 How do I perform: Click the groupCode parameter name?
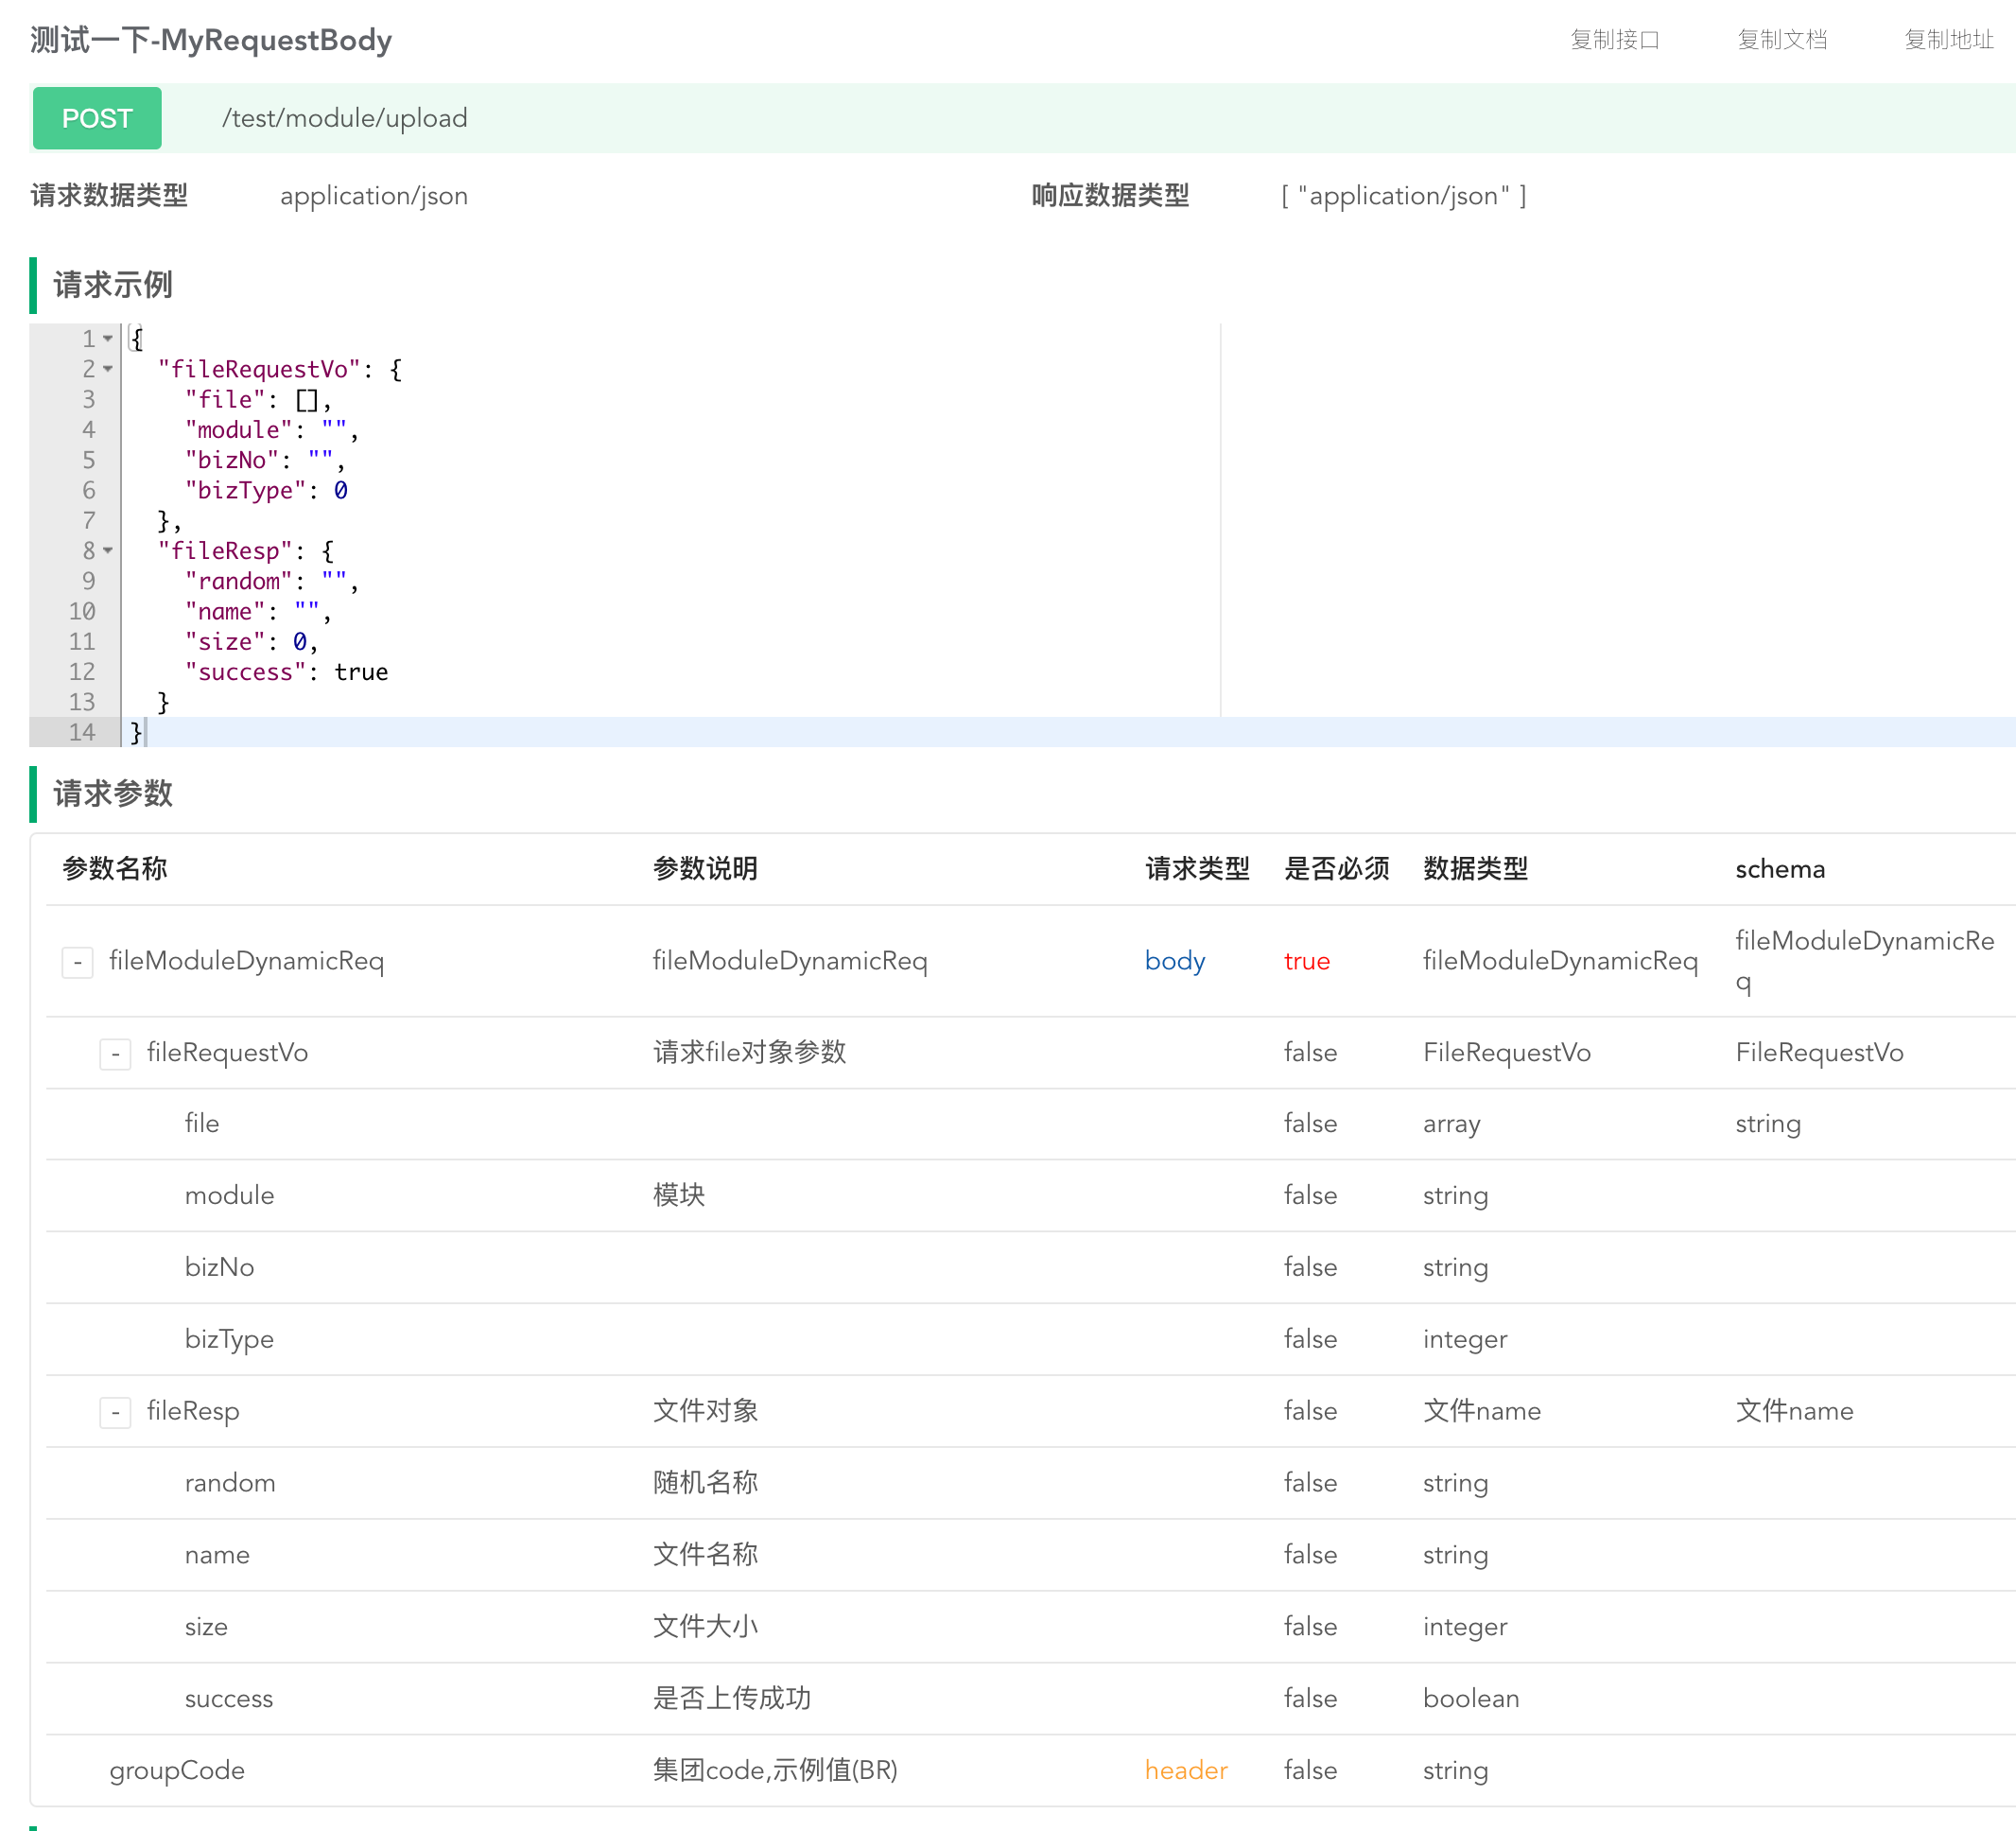[x=176, y=1770]
